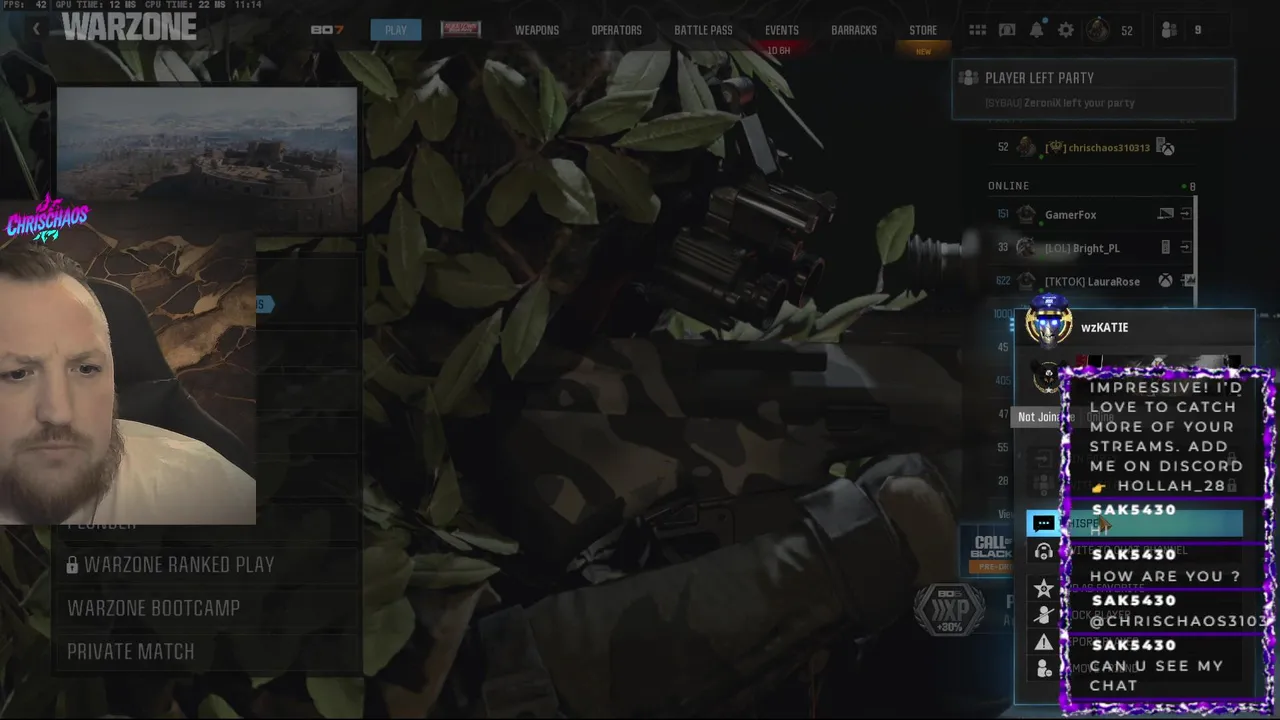Select GamerFox in the online friends list

click(x=1093, y=214)
